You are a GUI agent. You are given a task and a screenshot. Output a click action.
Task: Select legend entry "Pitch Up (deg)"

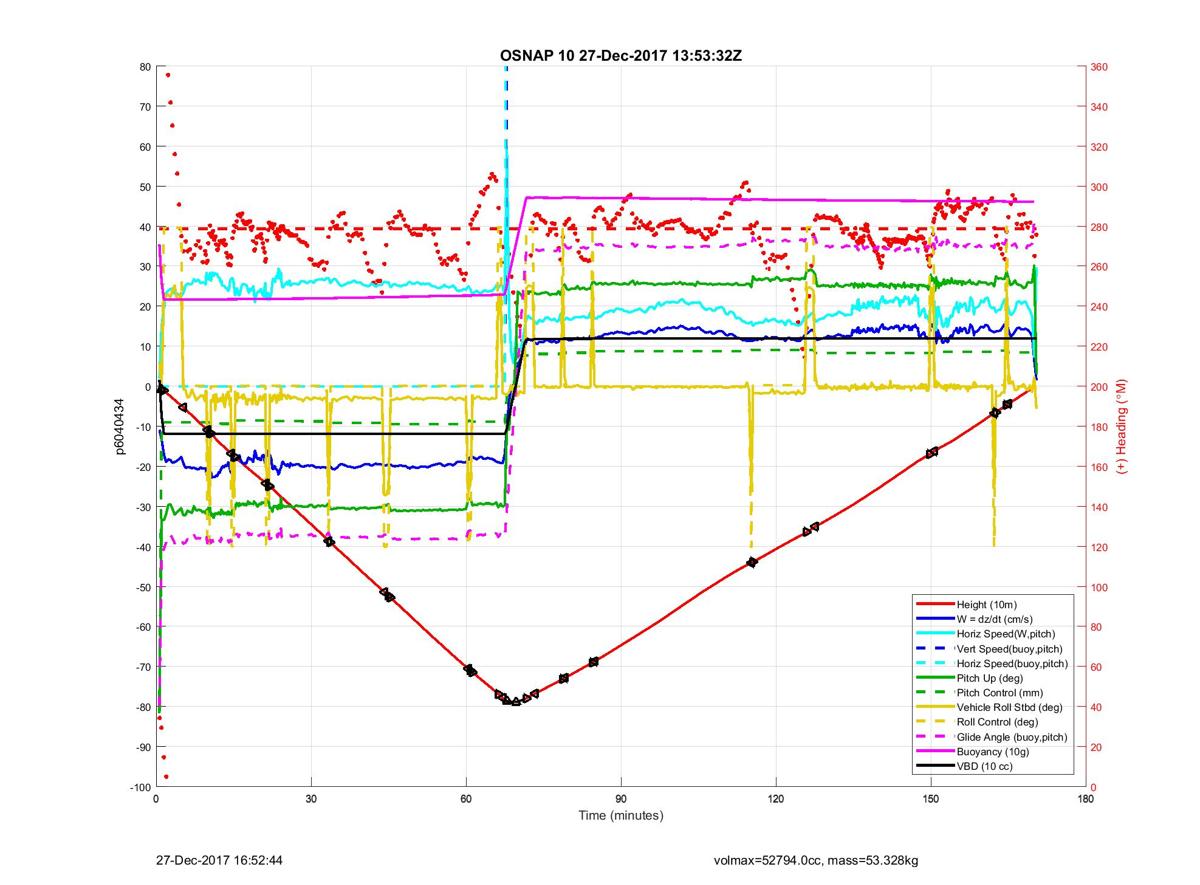click(988, 678)
